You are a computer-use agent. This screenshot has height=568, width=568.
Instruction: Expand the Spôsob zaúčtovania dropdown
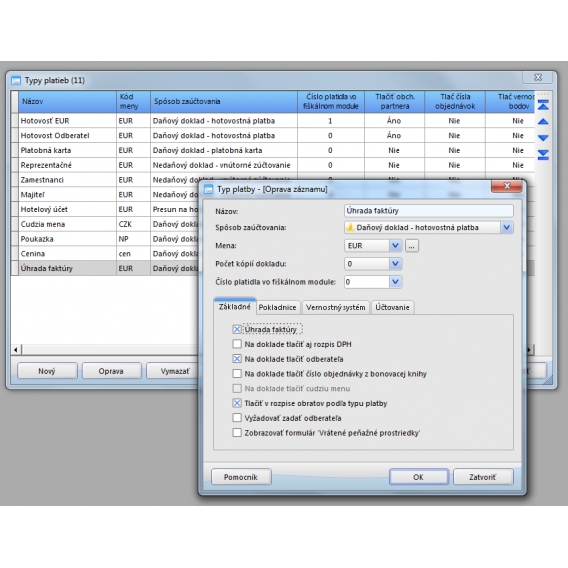tap(506, 227)
